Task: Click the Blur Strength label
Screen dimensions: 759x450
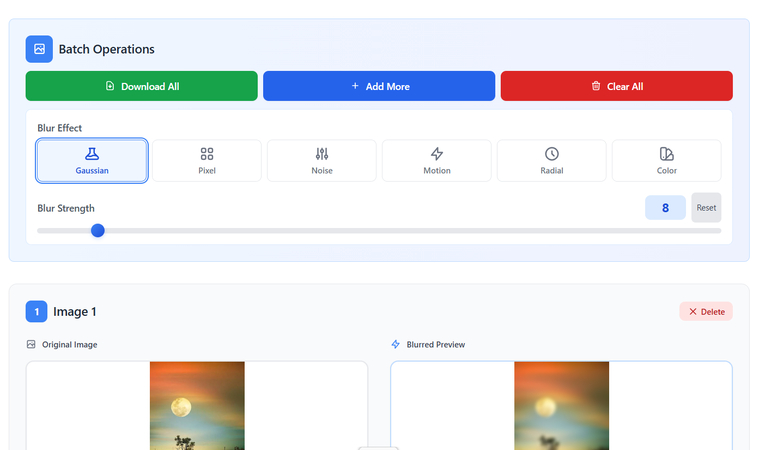Action: pos(66,208)
